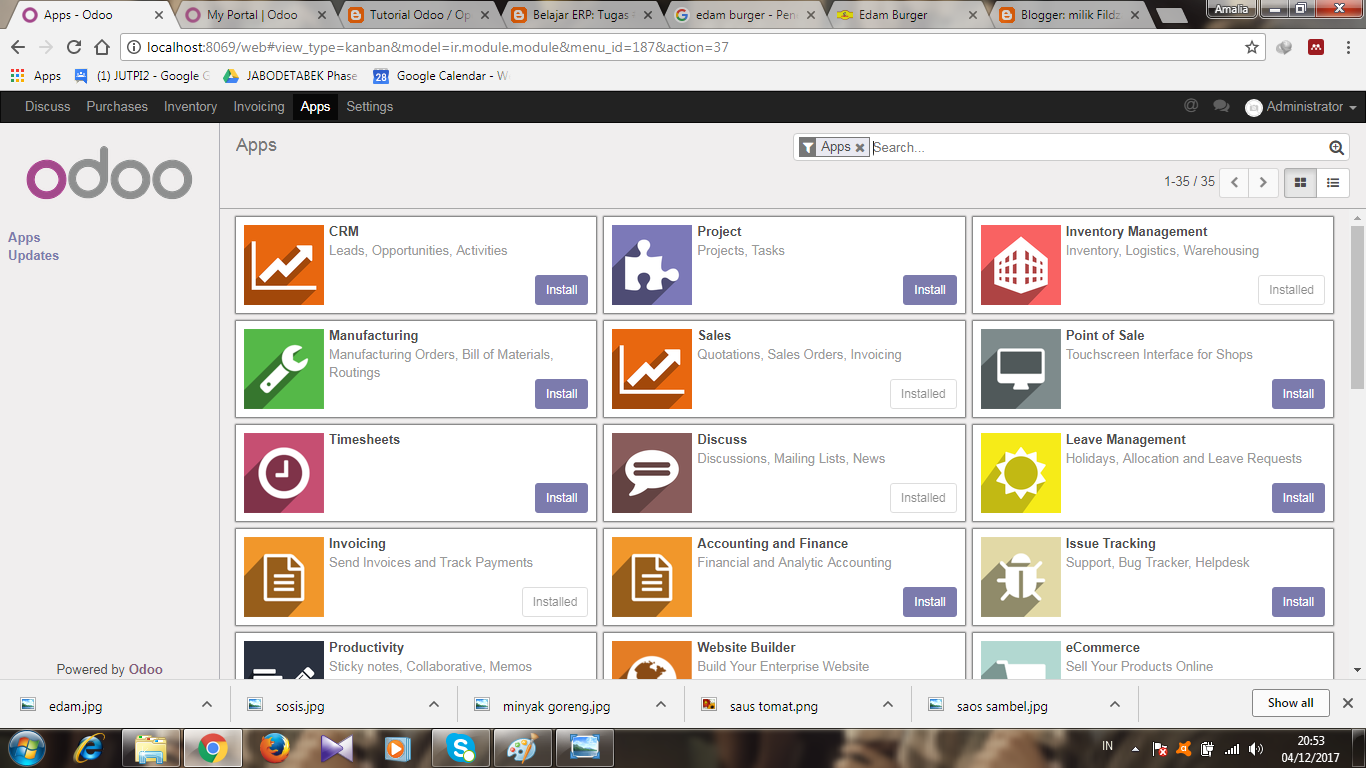The width and height of the screenshot is (1366, 768).
Task: Go to the previous page of apps
Action: [1235, 183]
